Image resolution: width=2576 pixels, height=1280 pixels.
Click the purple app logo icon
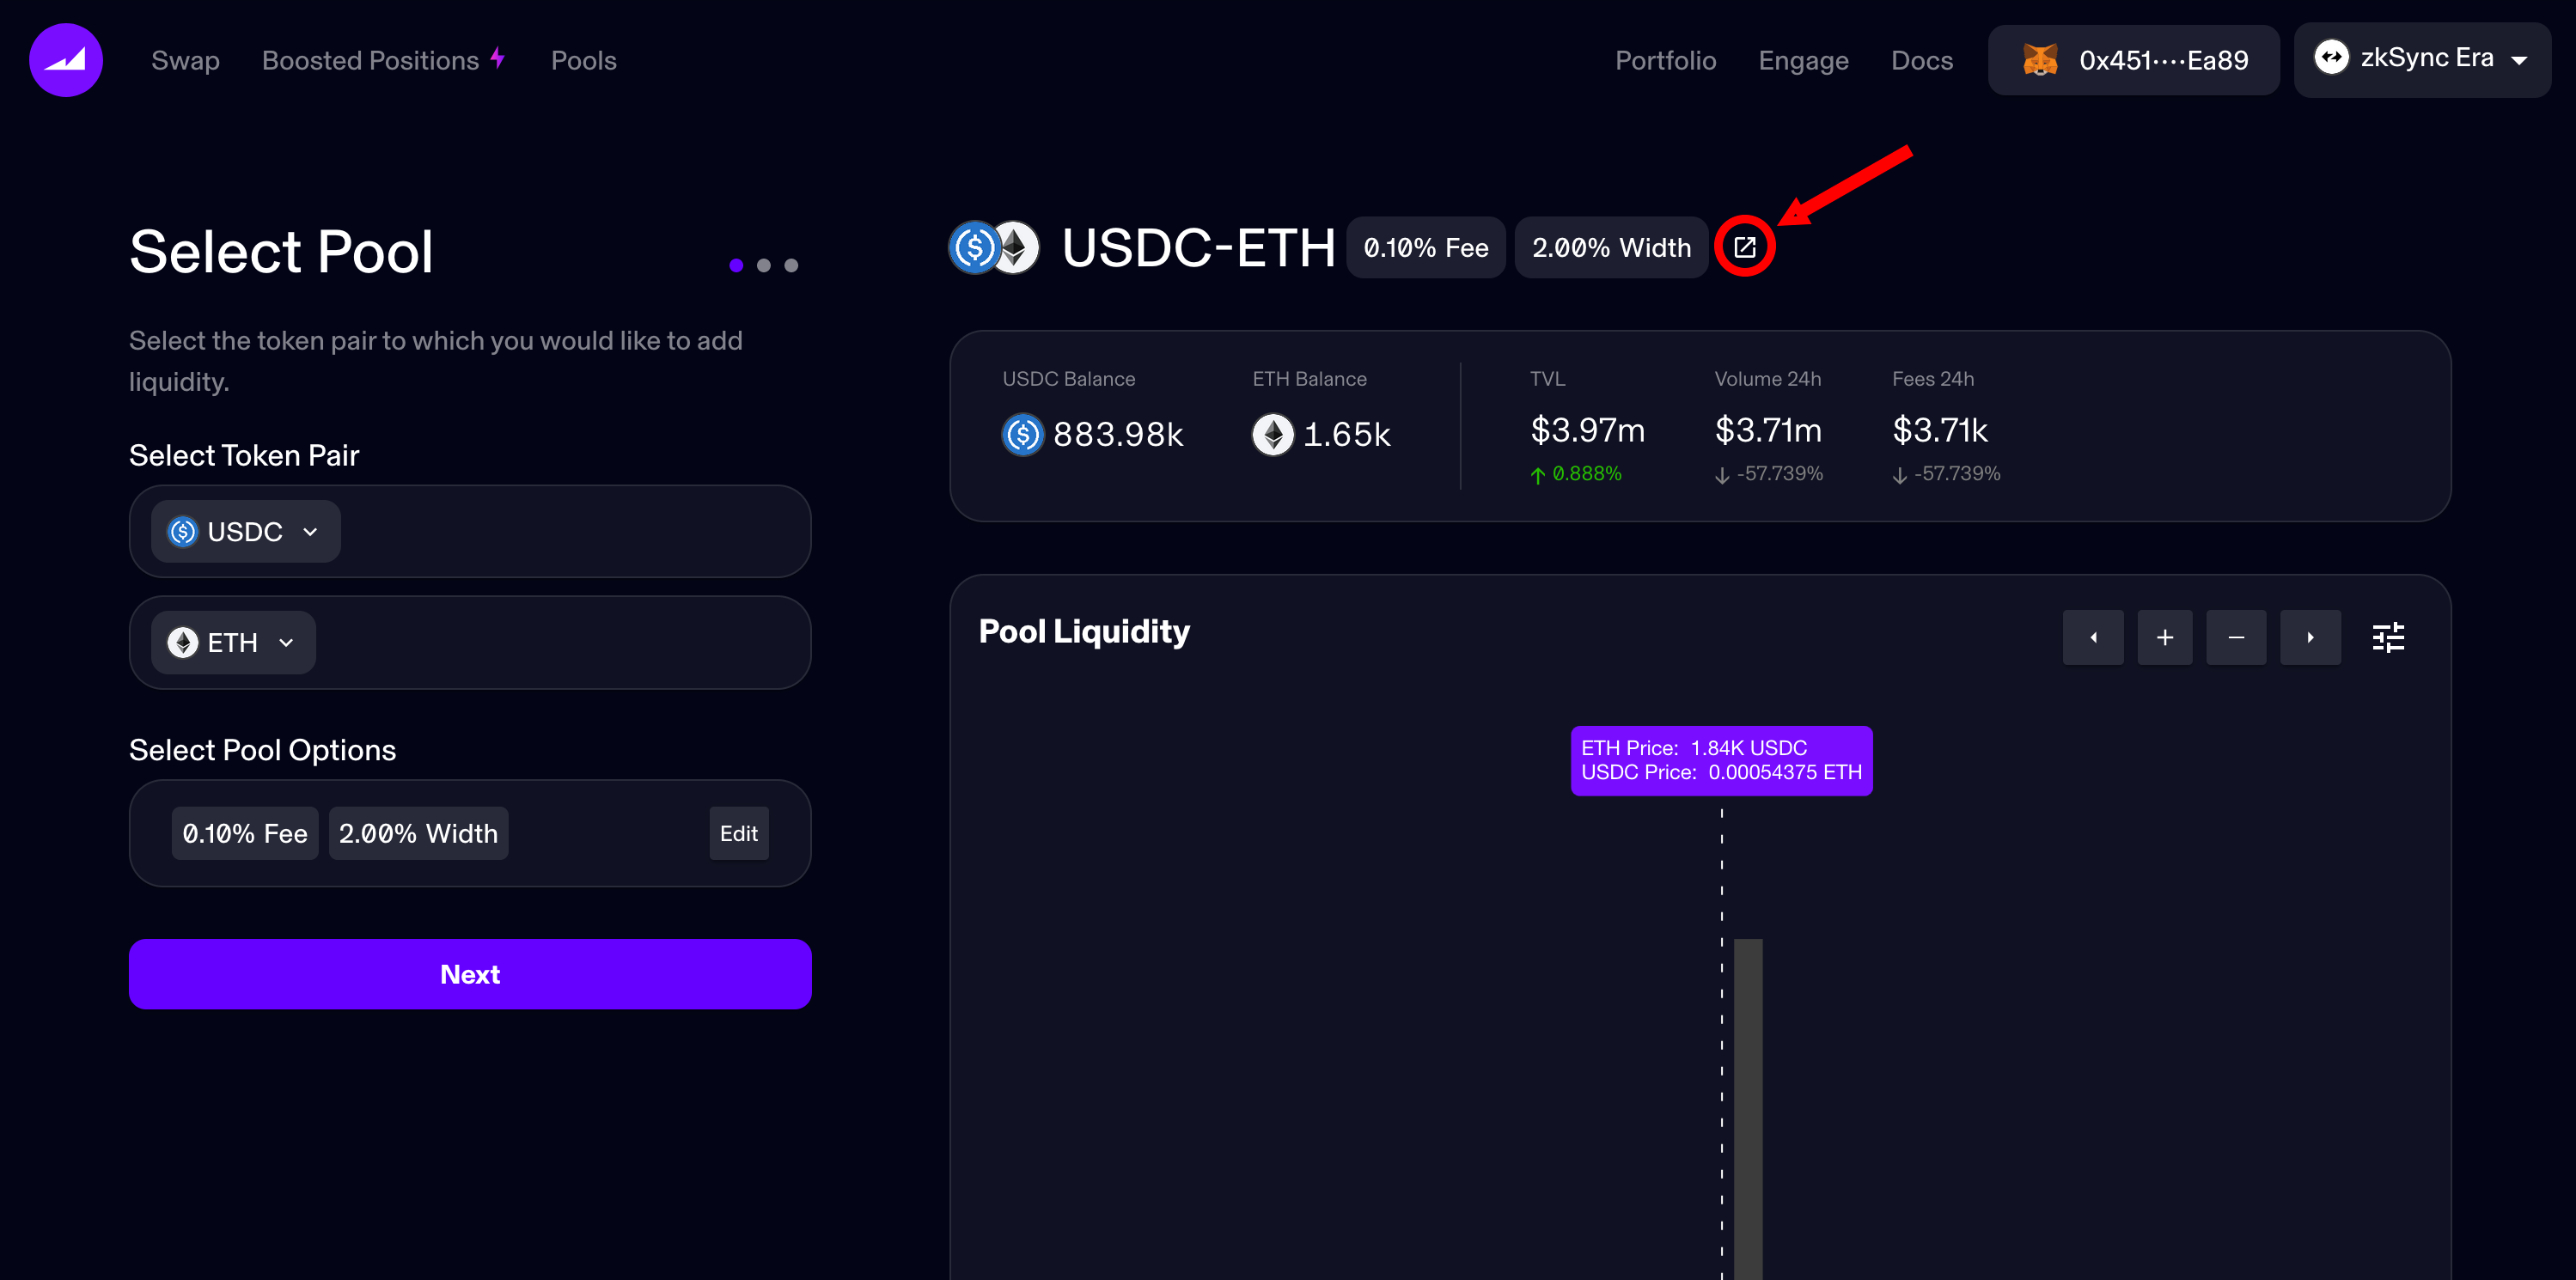coord(66,60)
